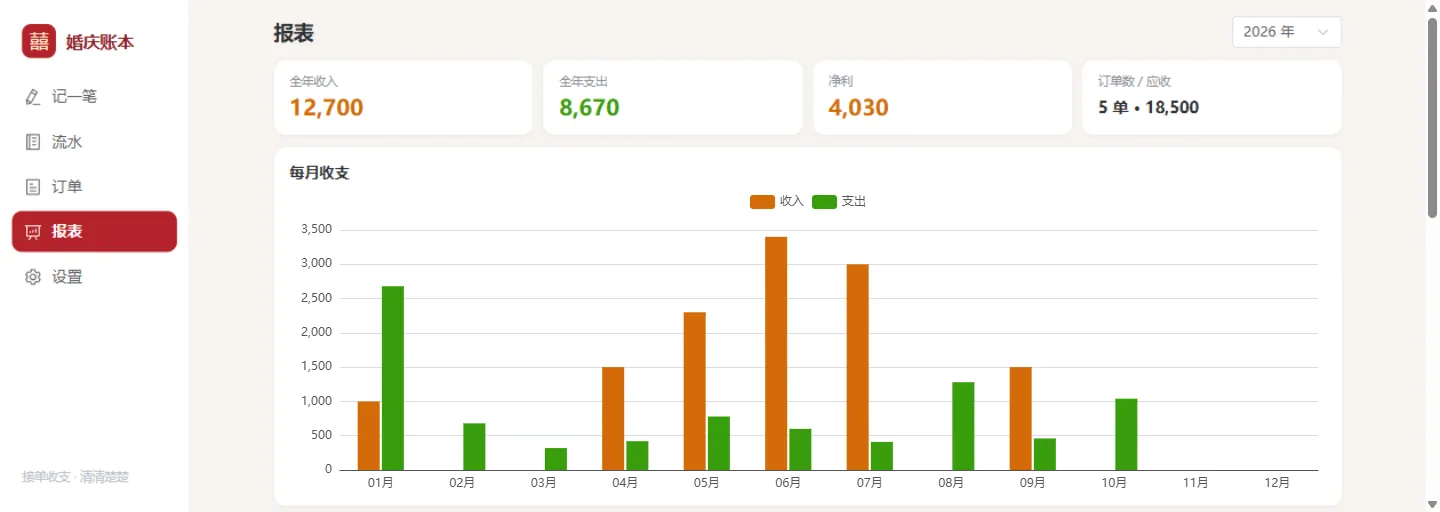Click the January income bar
Viewport: 1440px width, 512px height.
(x=369, y=435)
